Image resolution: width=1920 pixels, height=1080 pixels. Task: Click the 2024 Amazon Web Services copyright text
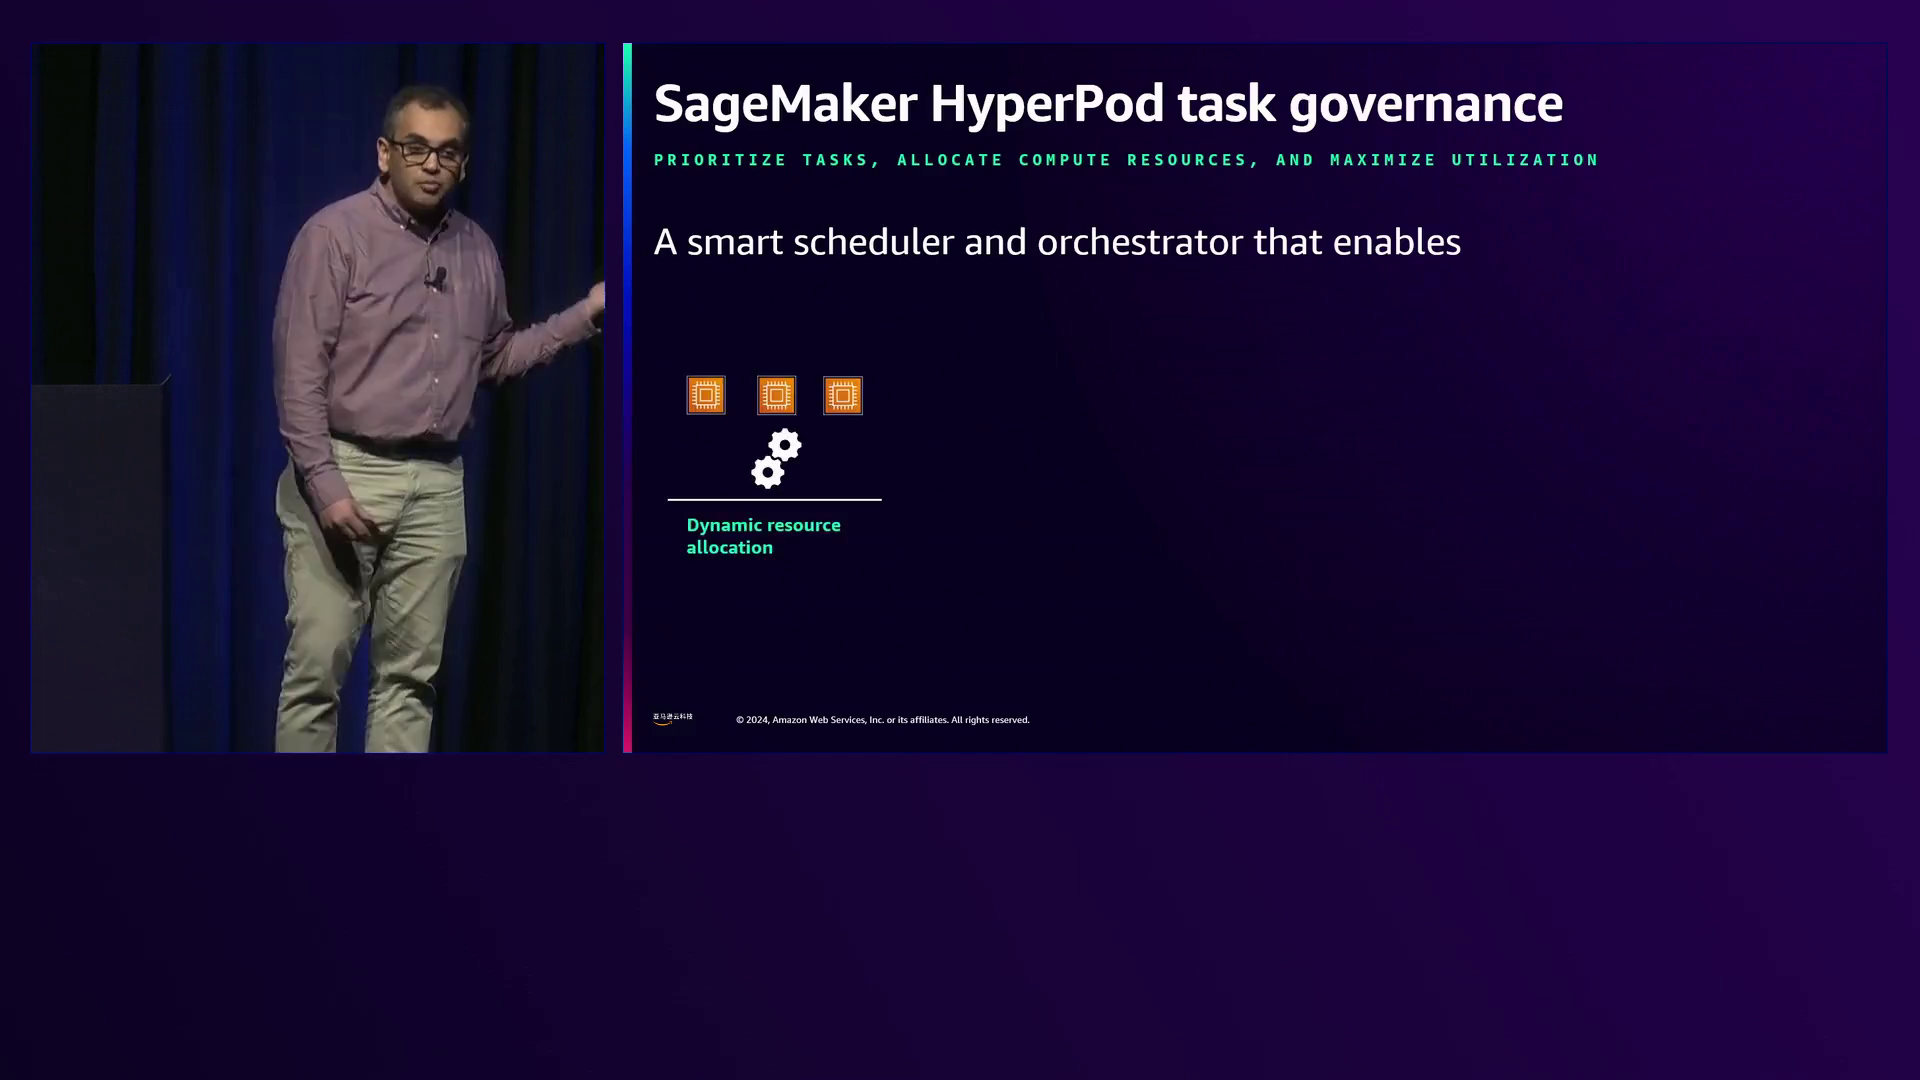tap(882, 720)
